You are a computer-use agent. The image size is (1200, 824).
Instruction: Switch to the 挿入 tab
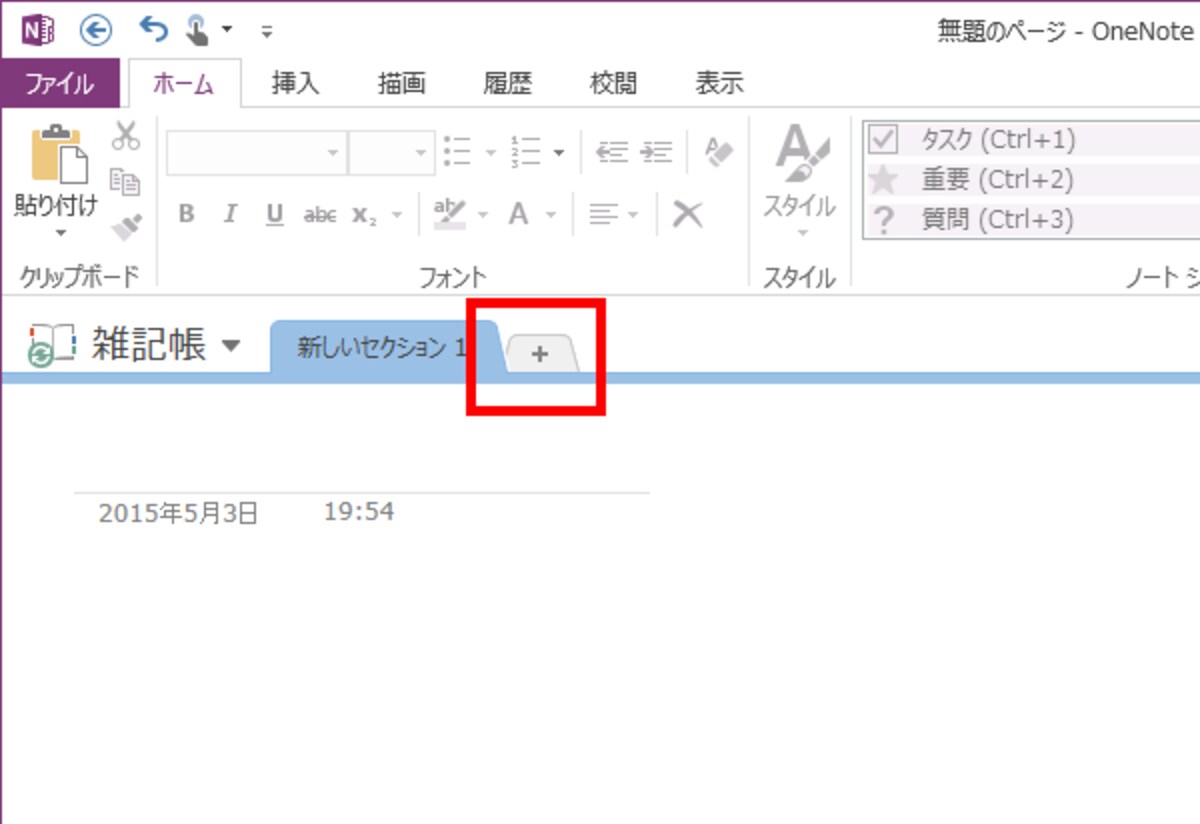tap(296, 84)
